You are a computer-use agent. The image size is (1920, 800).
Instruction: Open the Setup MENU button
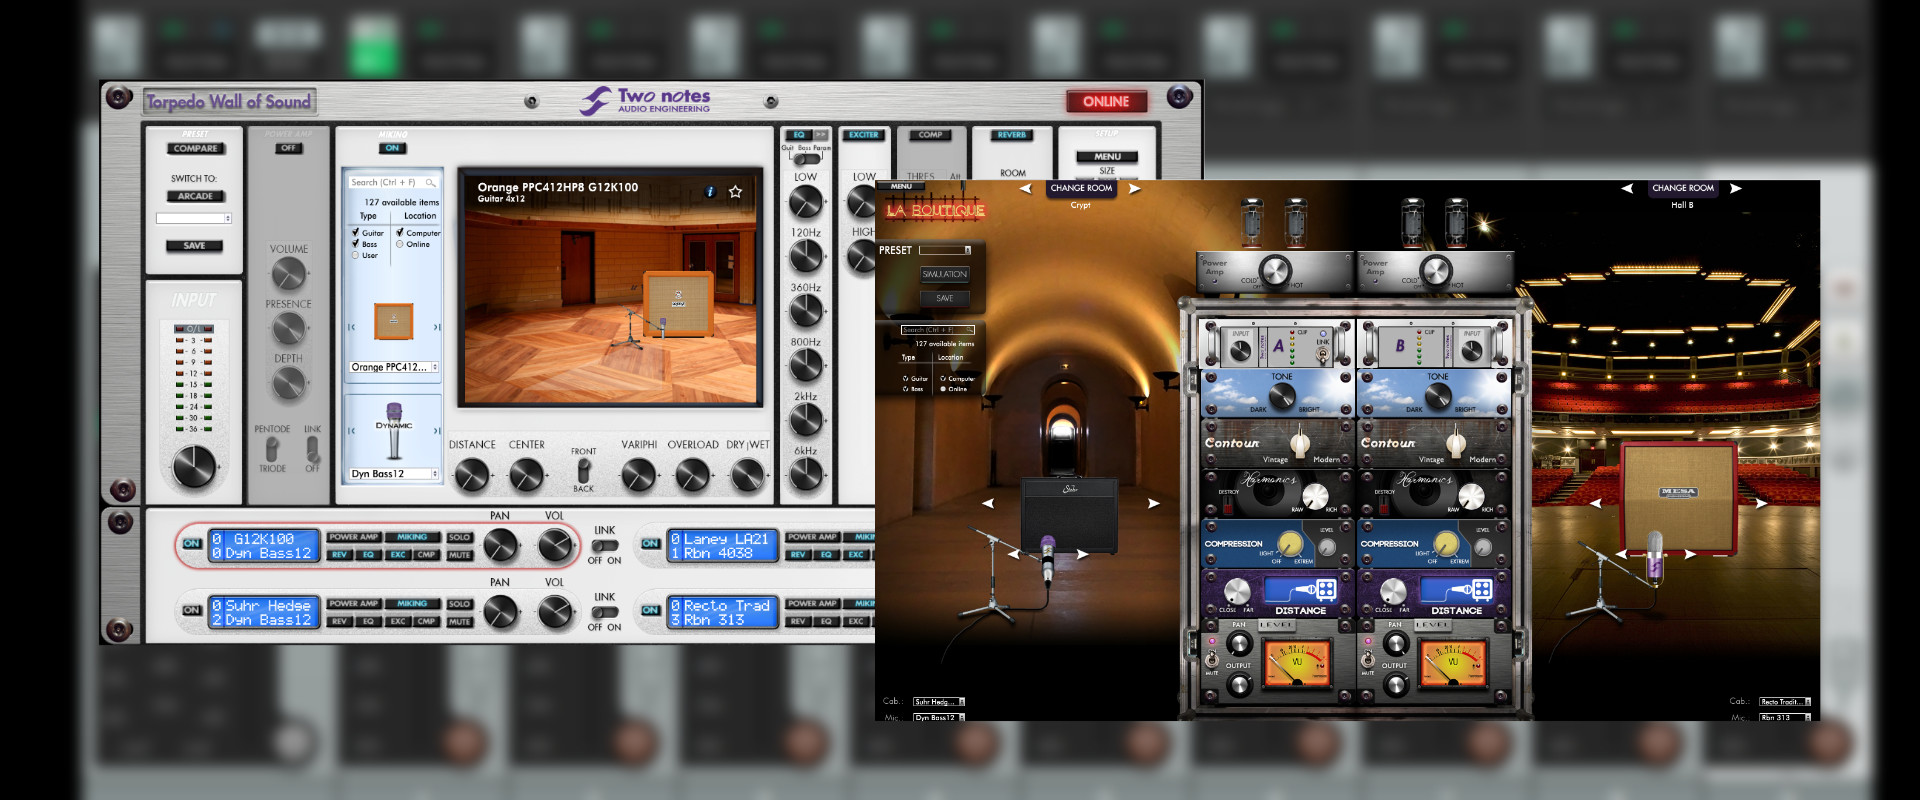[1107, 157]
